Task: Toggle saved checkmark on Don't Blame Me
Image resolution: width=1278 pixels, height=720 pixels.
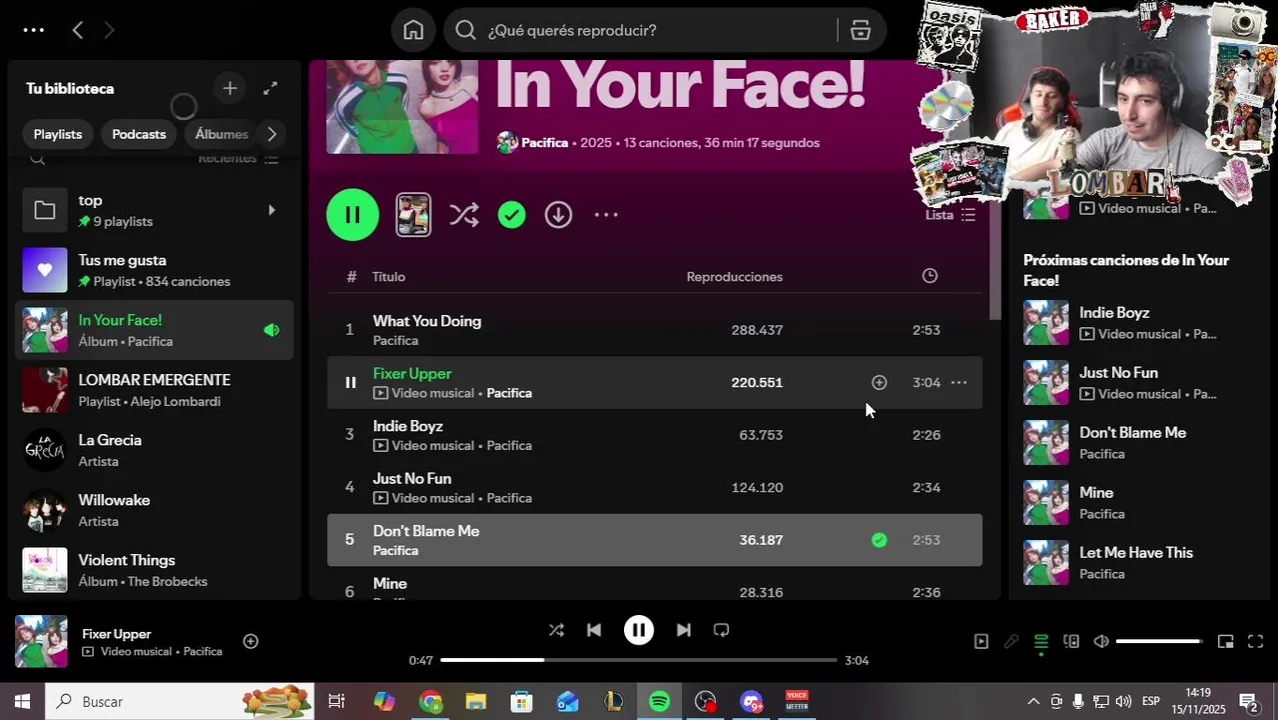Action: 879,540
